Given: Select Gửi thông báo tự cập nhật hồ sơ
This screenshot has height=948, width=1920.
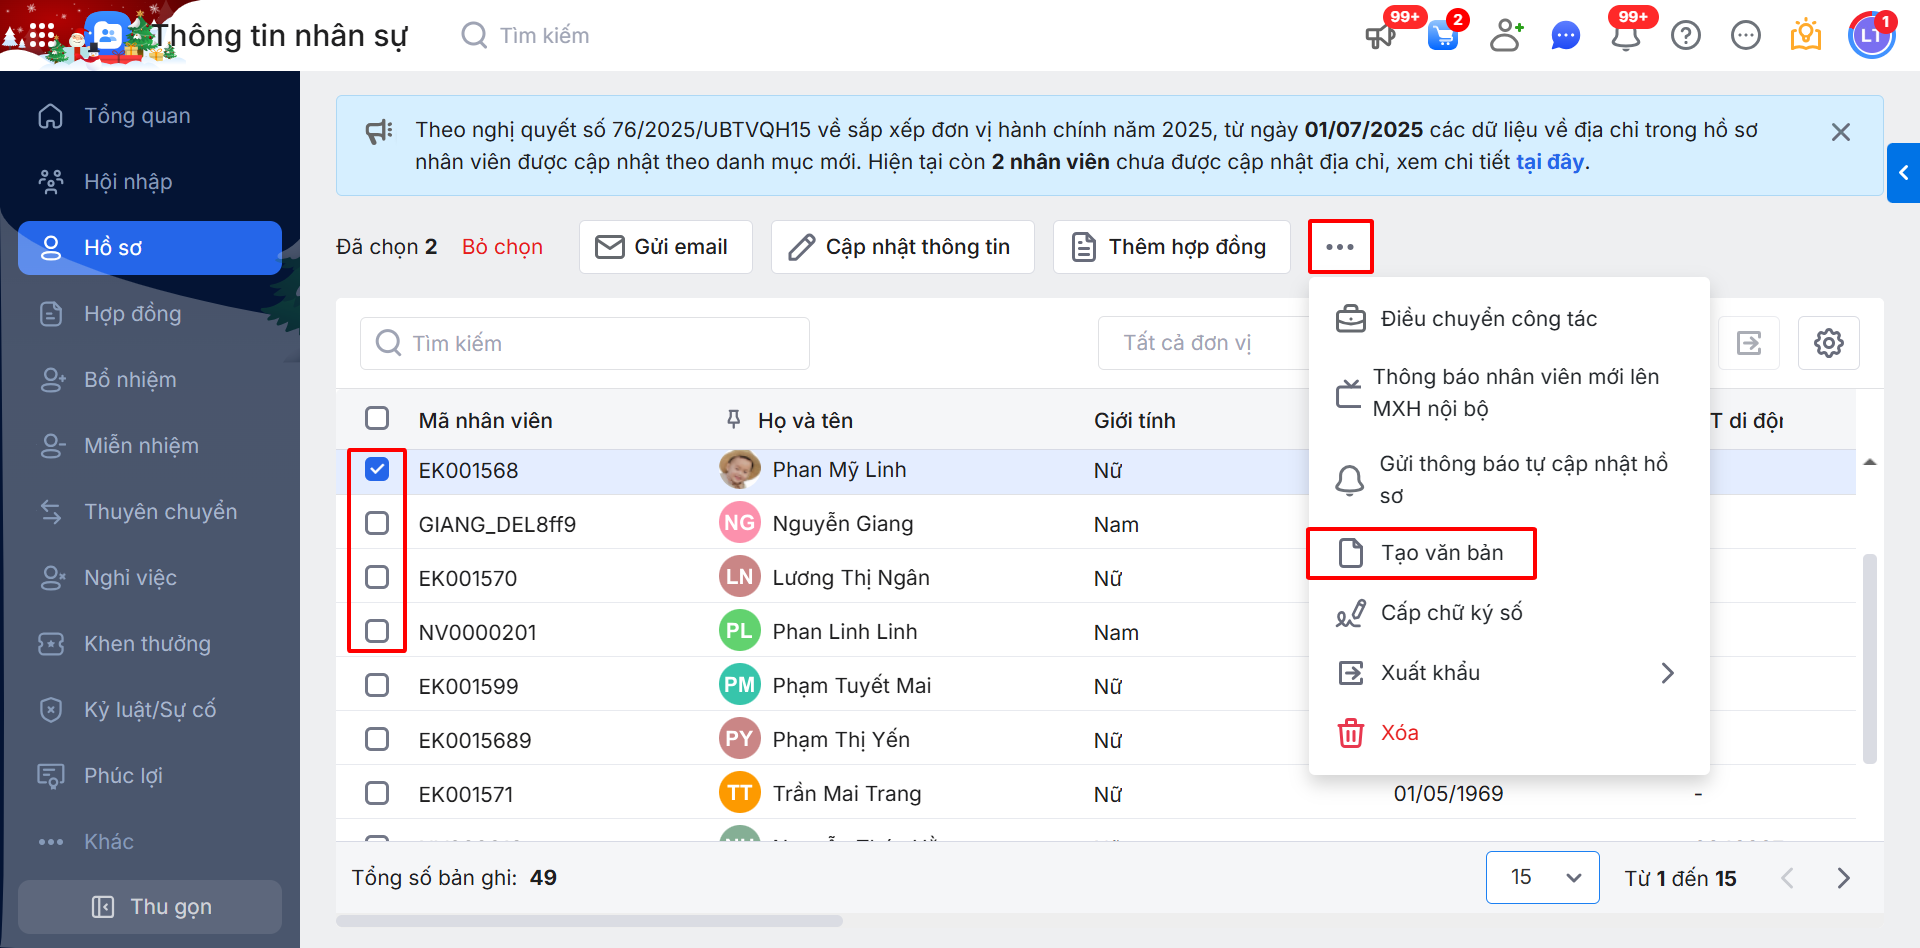Looking at the screenshot, I should pos(1509,480).
